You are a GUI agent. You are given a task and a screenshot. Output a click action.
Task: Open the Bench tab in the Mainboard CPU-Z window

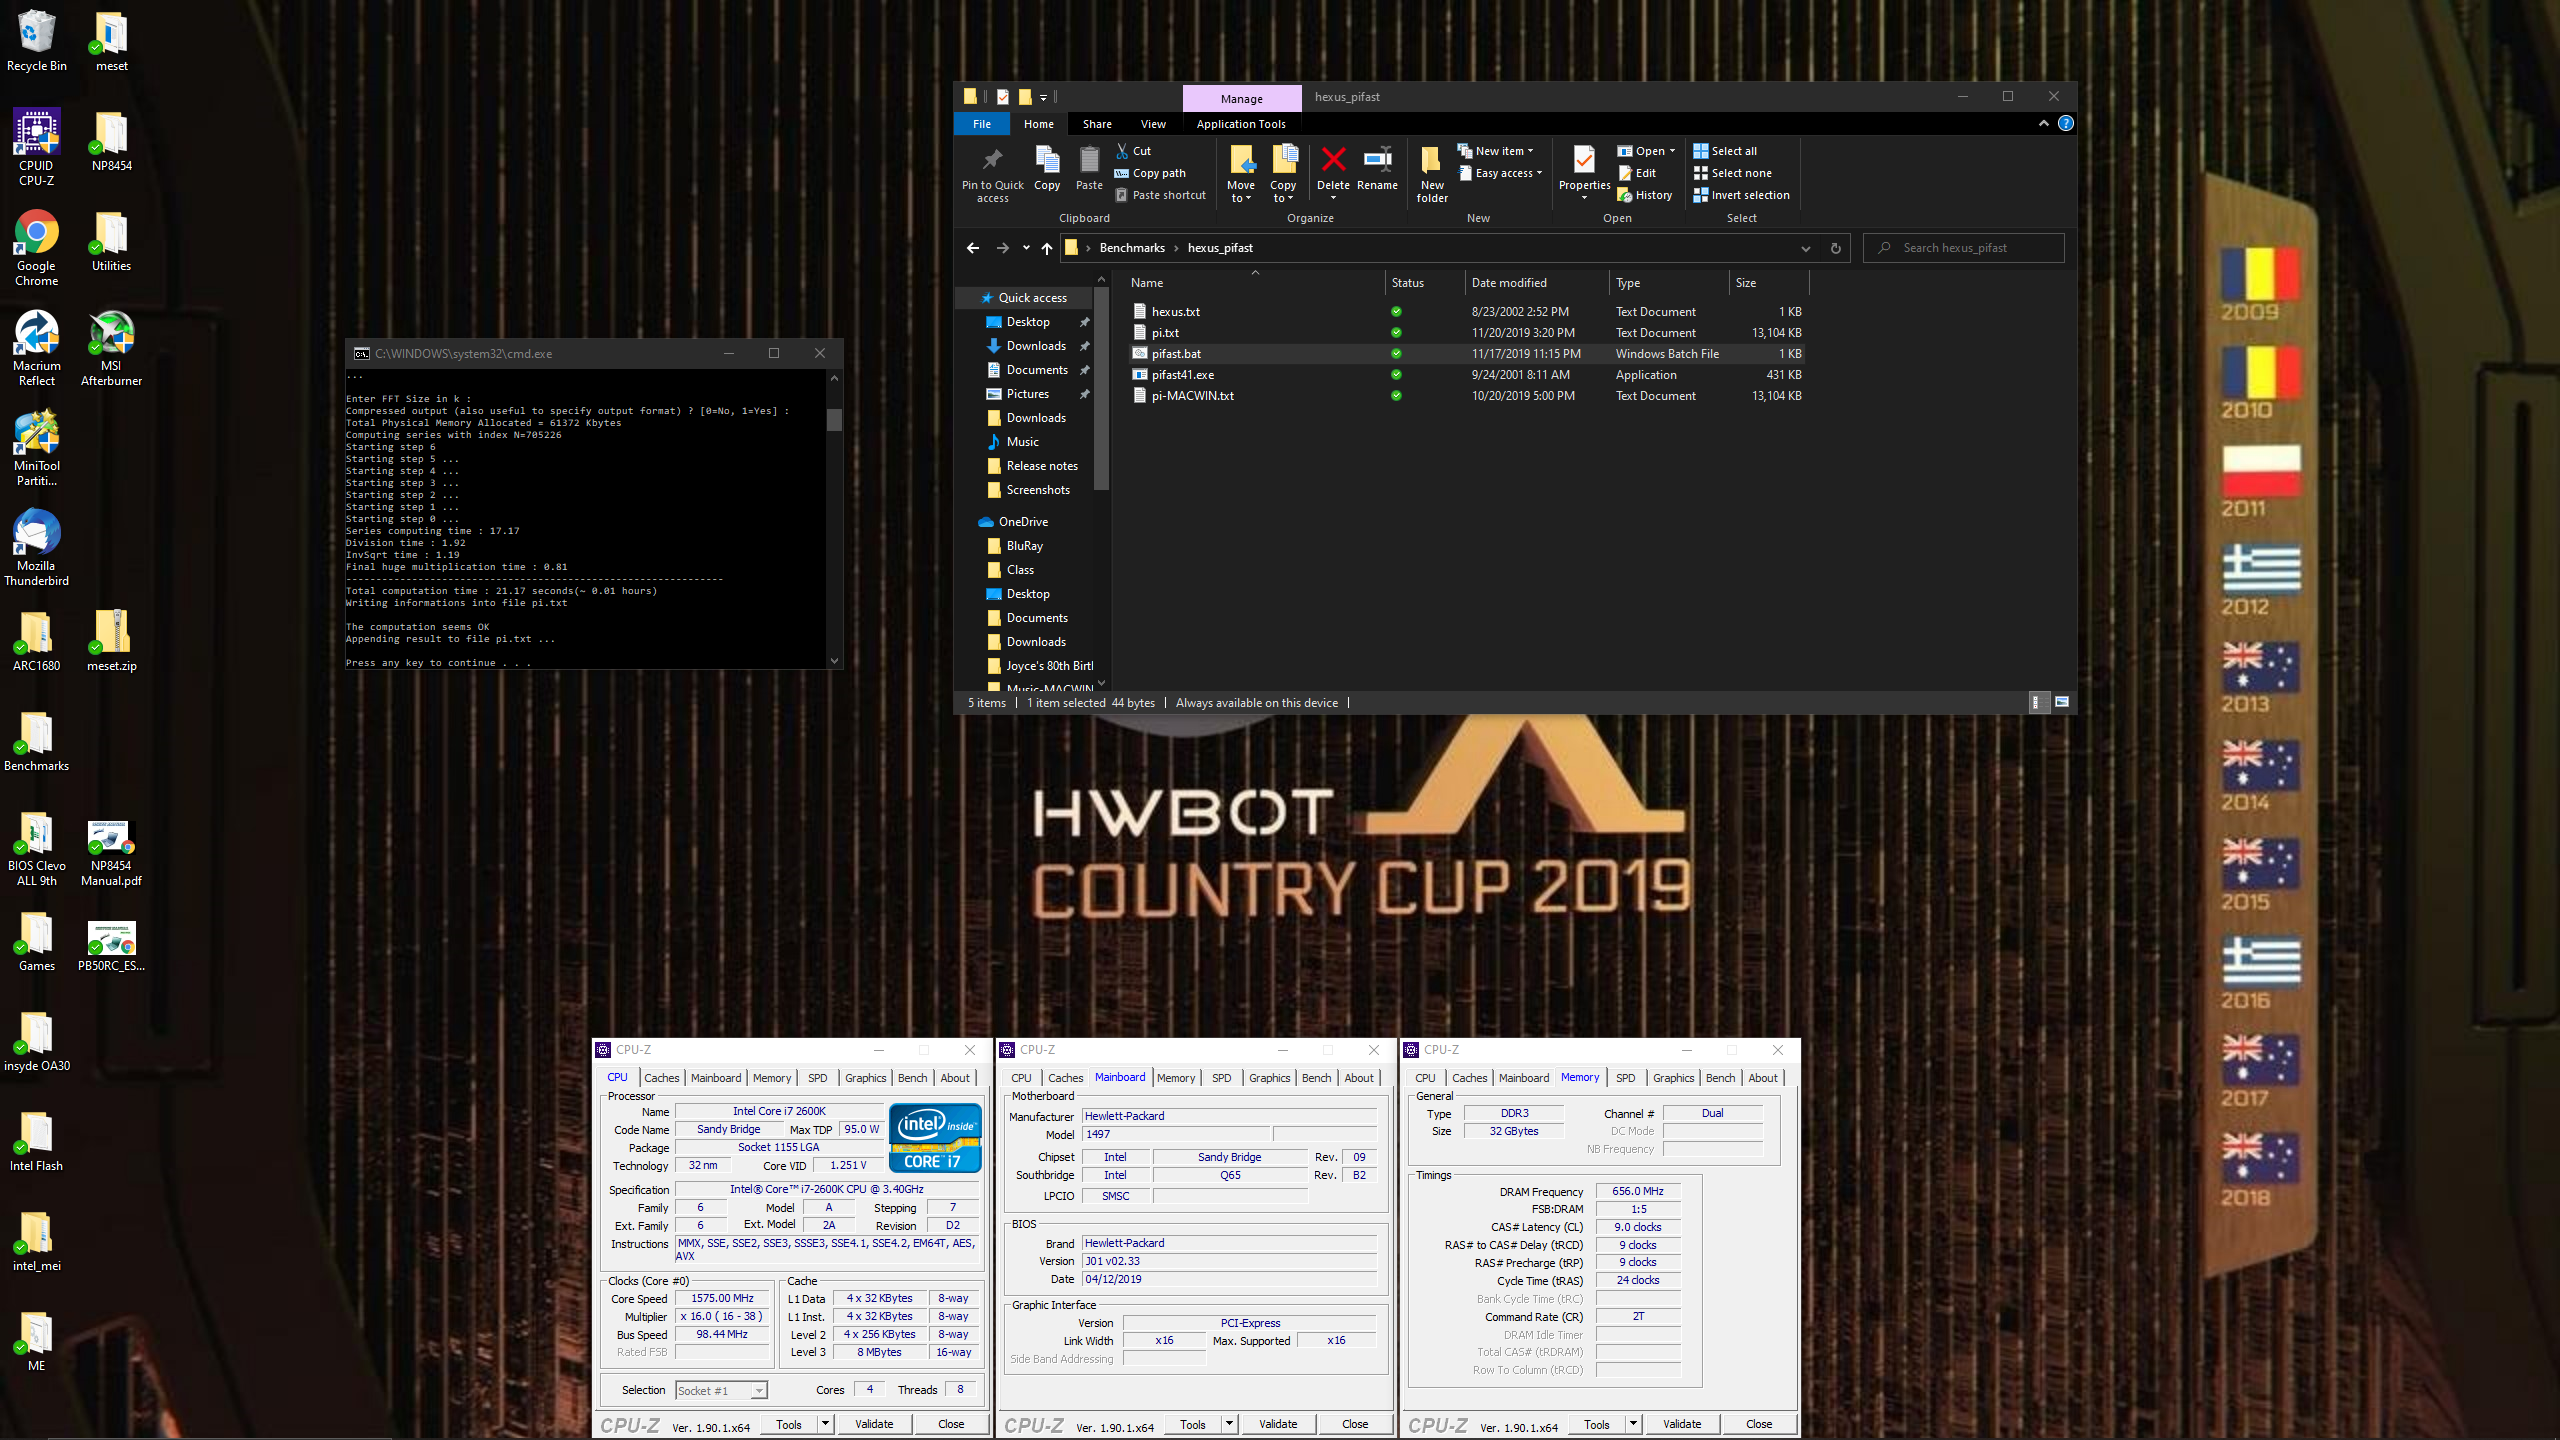point(1316,1077)
